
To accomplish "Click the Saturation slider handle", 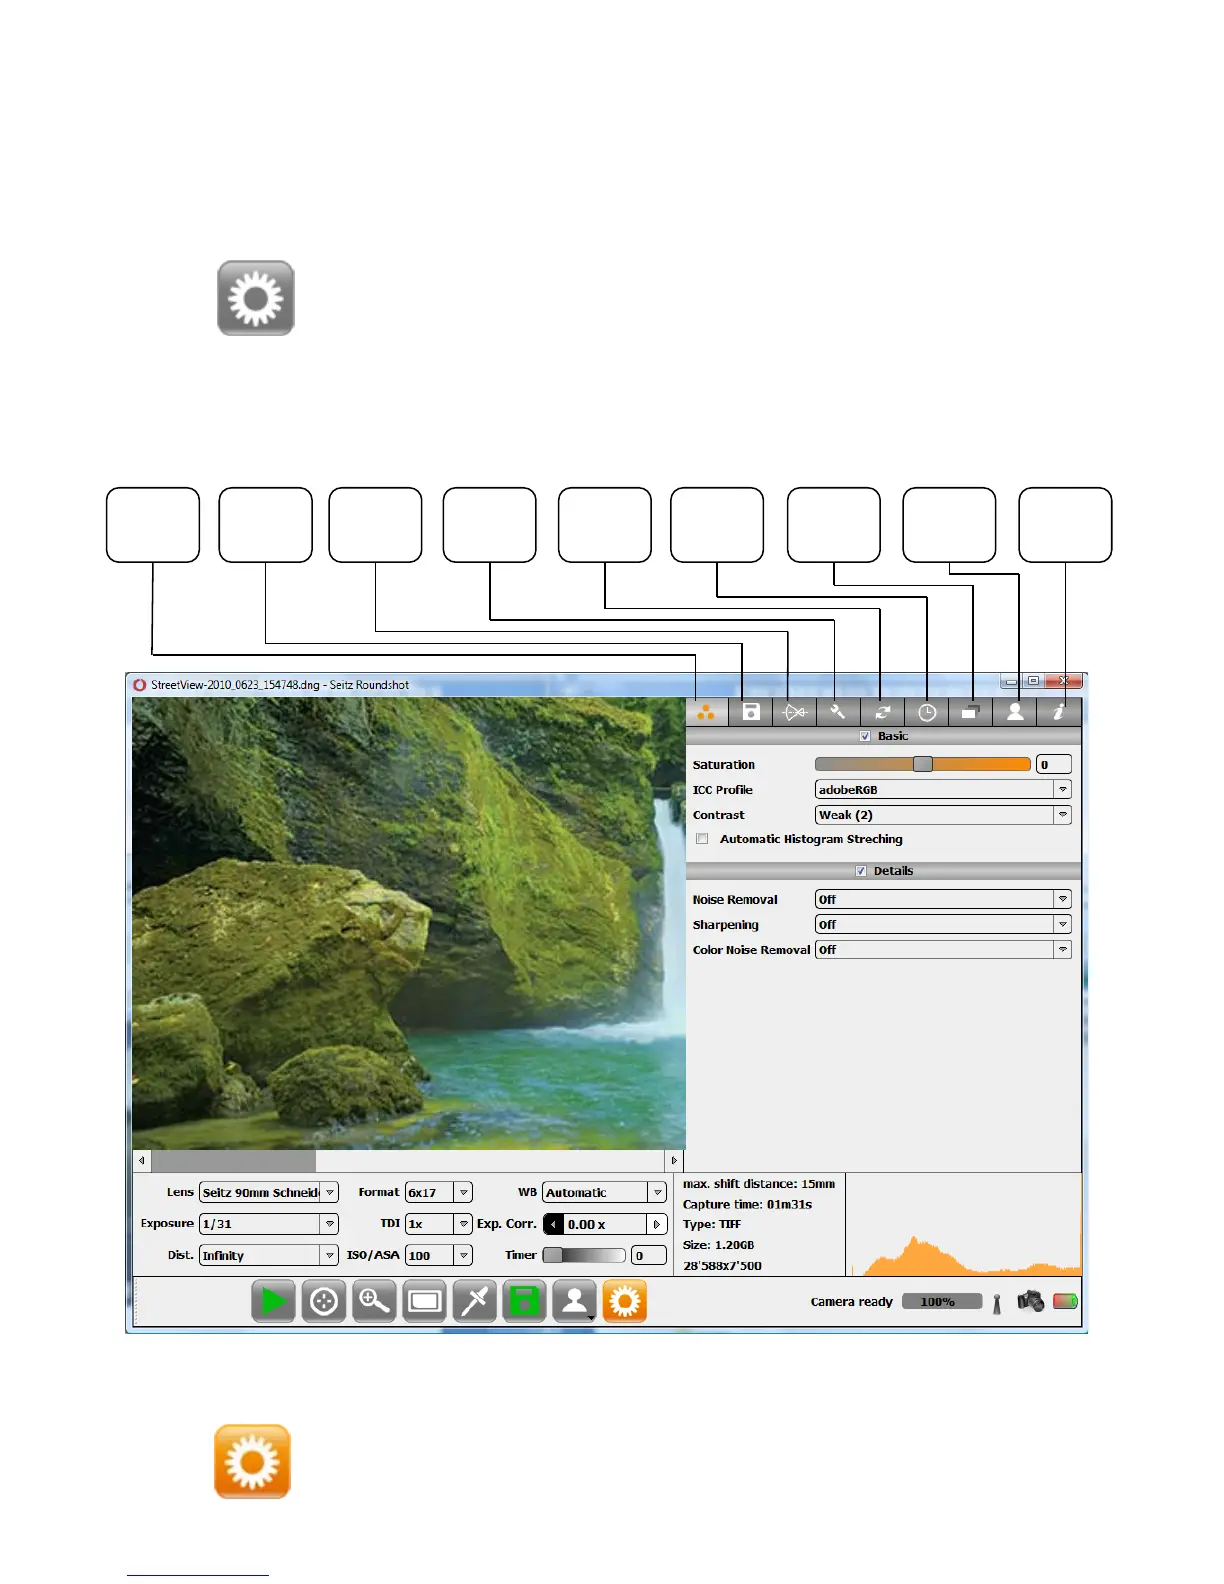I will (923, 764).
